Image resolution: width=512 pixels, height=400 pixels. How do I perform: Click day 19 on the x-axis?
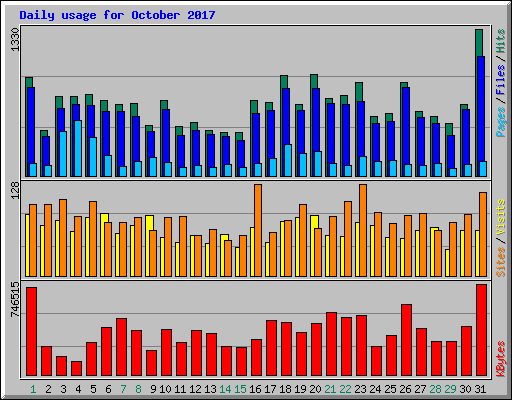[x=300, y=389]
